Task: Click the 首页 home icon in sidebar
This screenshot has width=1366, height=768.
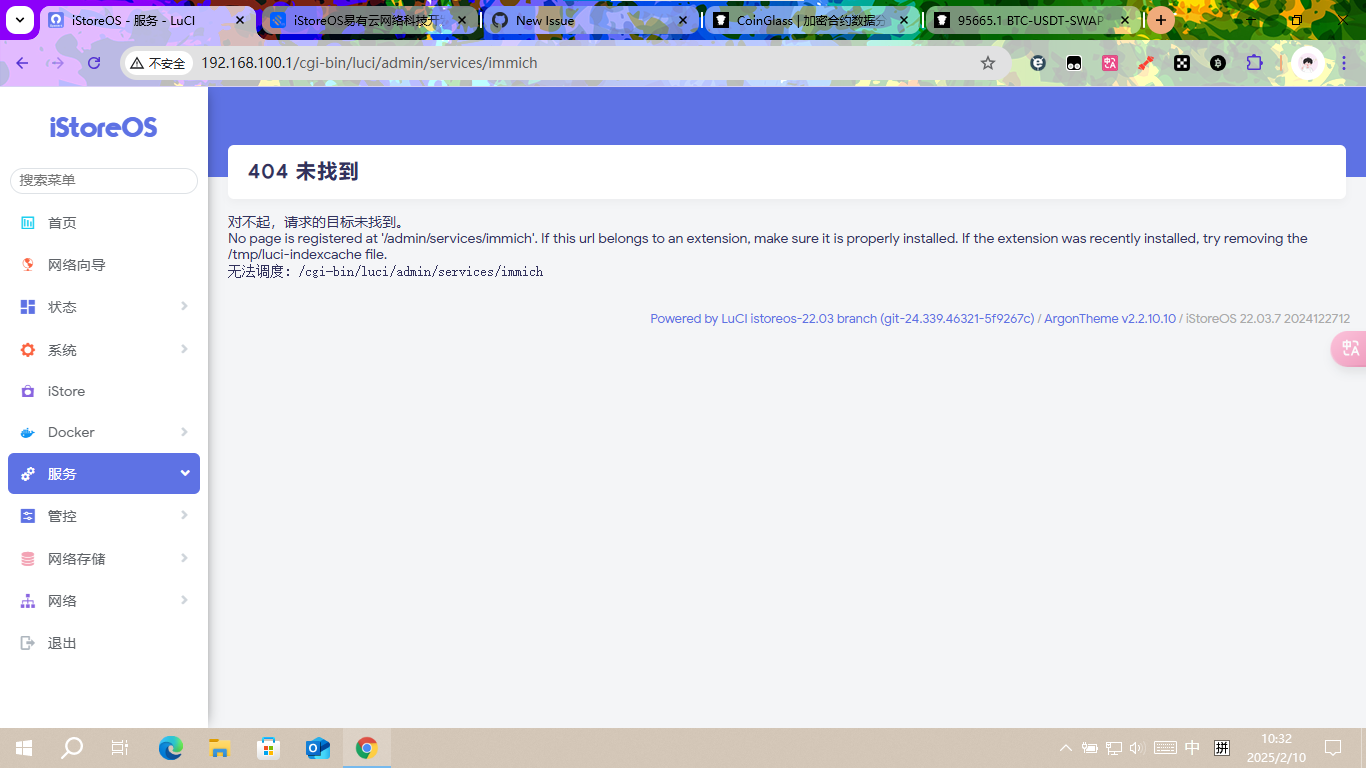Action: click(x=28, y=223)
